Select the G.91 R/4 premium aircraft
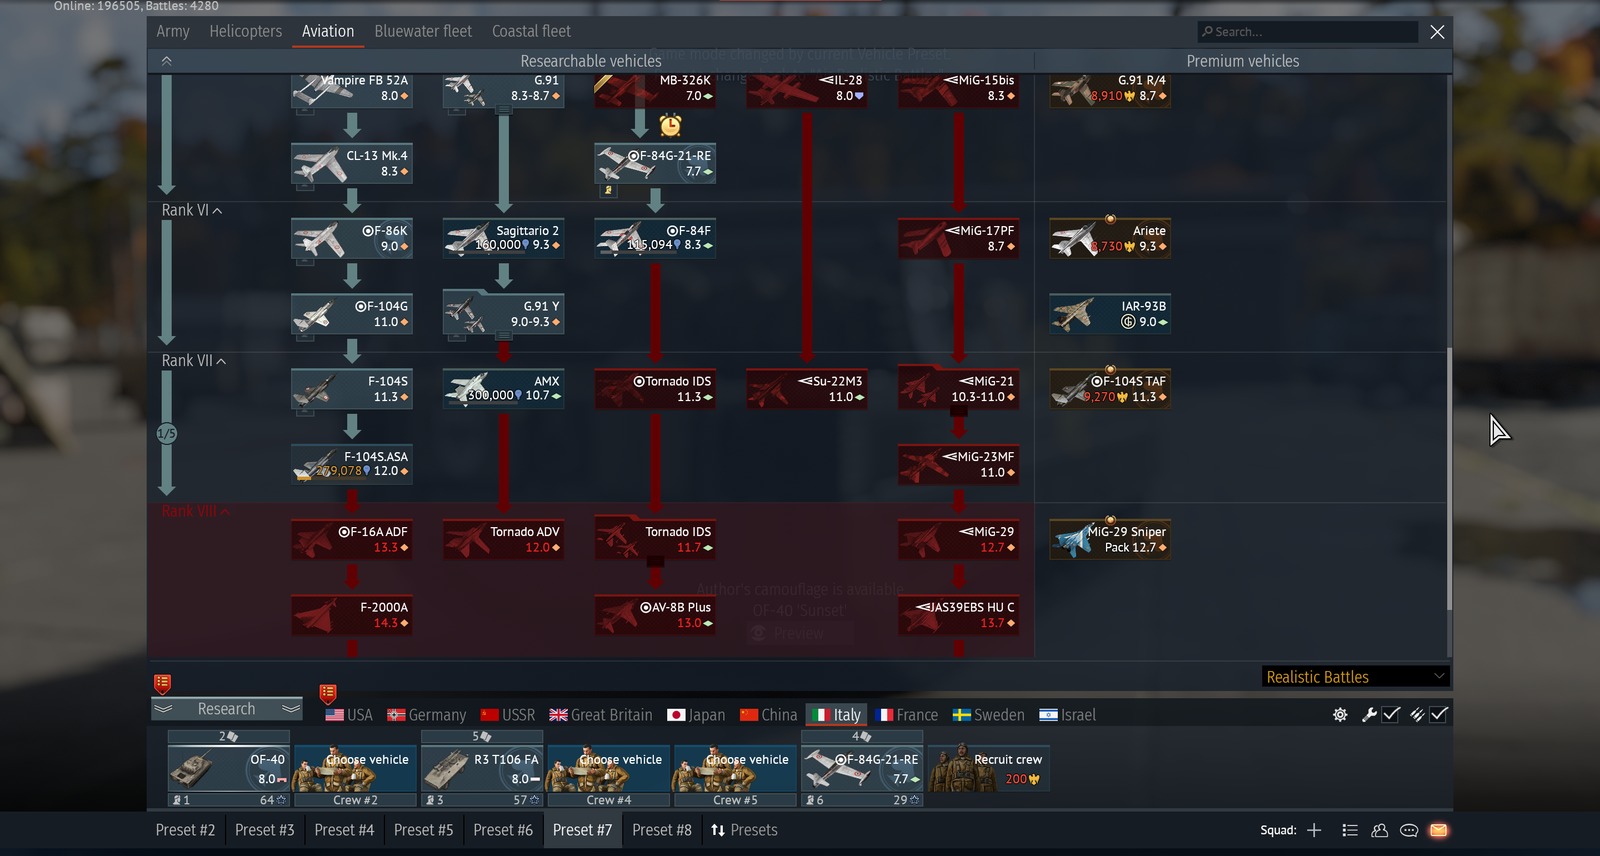1600x856 pixels. tap(1110, 89)
